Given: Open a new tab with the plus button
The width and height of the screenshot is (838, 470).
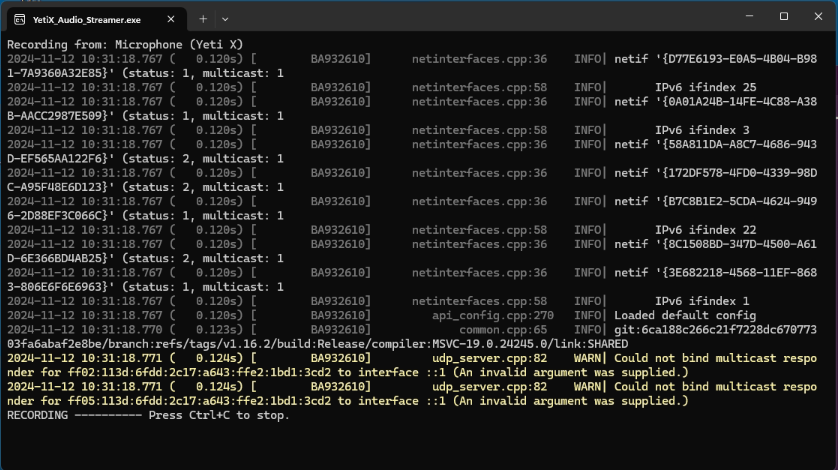Looking at the screenshot, I should (x=203, y=19).
